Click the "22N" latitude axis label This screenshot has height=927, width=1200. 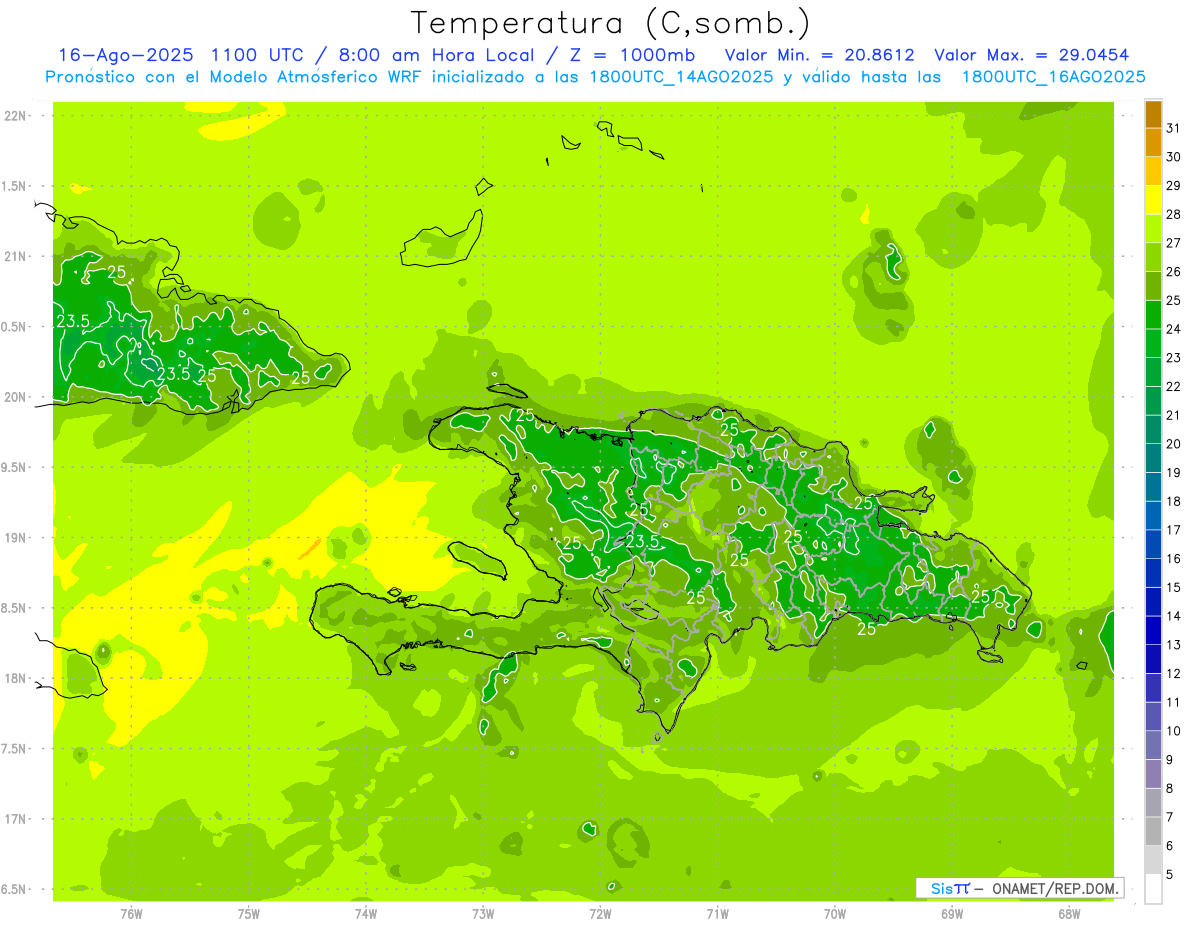point(15,115)
